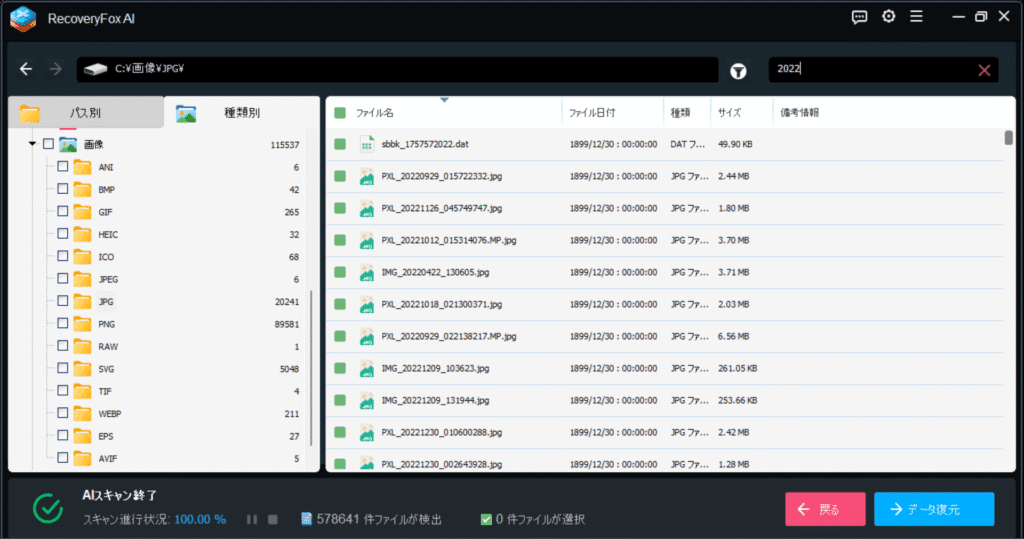Click the path field C:¥画像¥JPG¥
The width and height of the screenshot is (1024, 539).
pyautogui.click(x=397, y=69)
